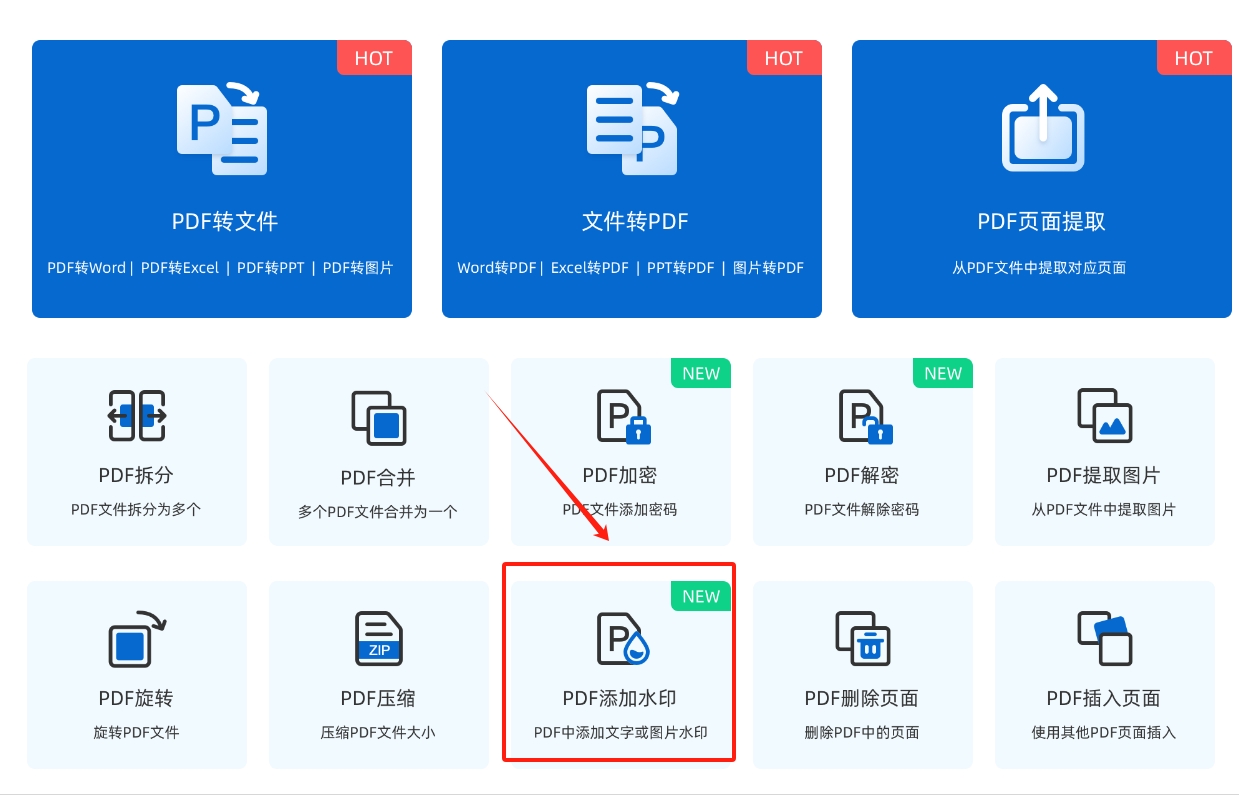Select the PDF页面提取 upload icon
This screenshot has height=800, width=1239.
coord(1041,129)
